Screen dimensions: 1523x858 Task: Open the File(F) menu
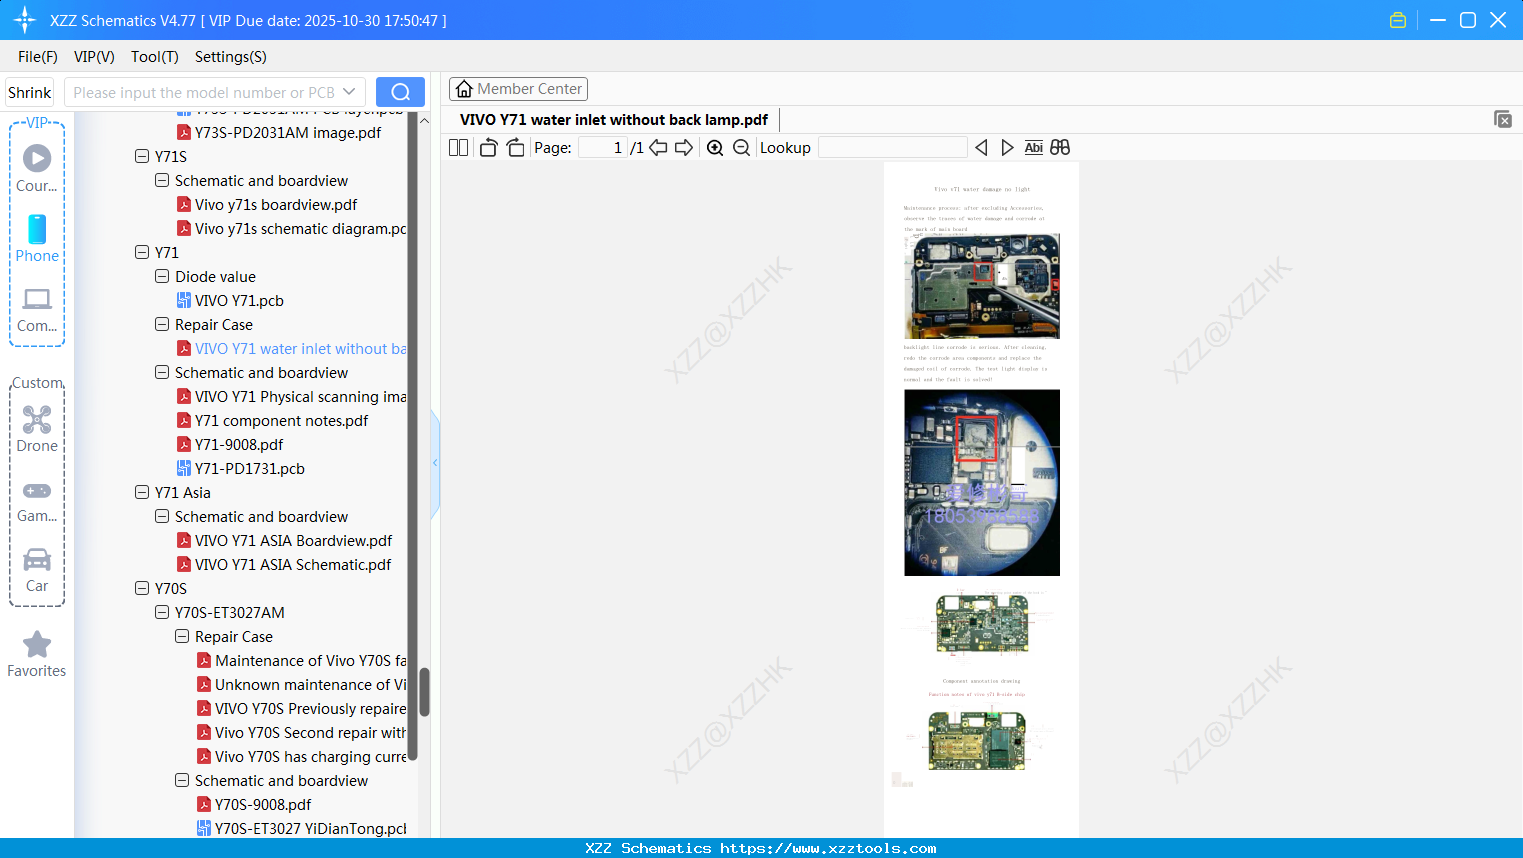coord(38,57)
